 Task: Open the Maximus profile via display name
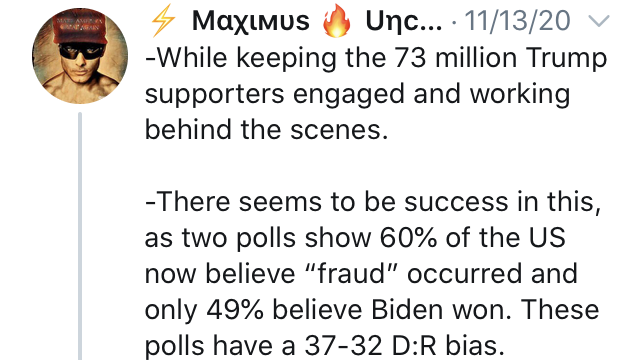click(x=251, y=21)
